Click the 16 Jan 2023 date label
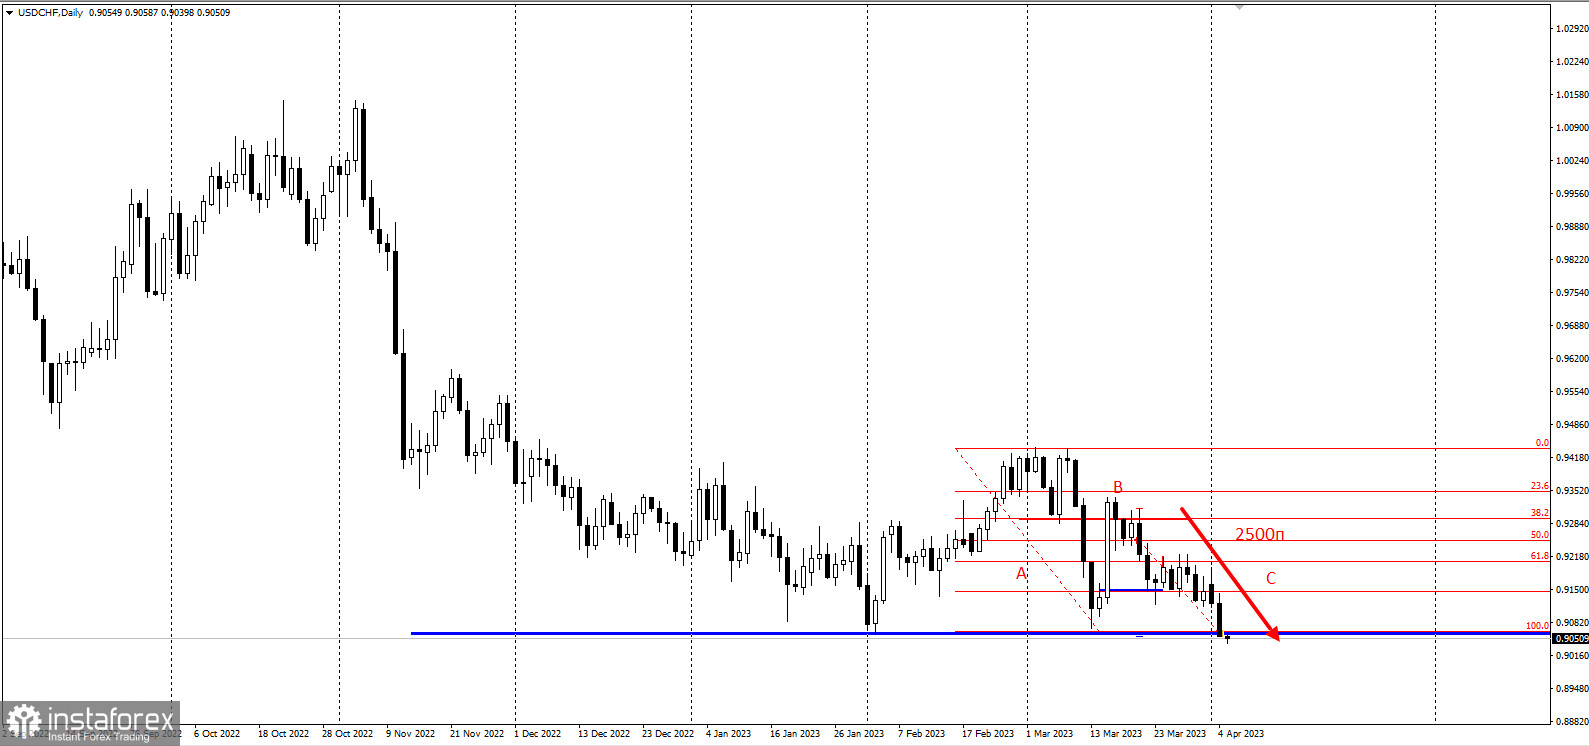The image size is (1589, 746). (795, 734)
